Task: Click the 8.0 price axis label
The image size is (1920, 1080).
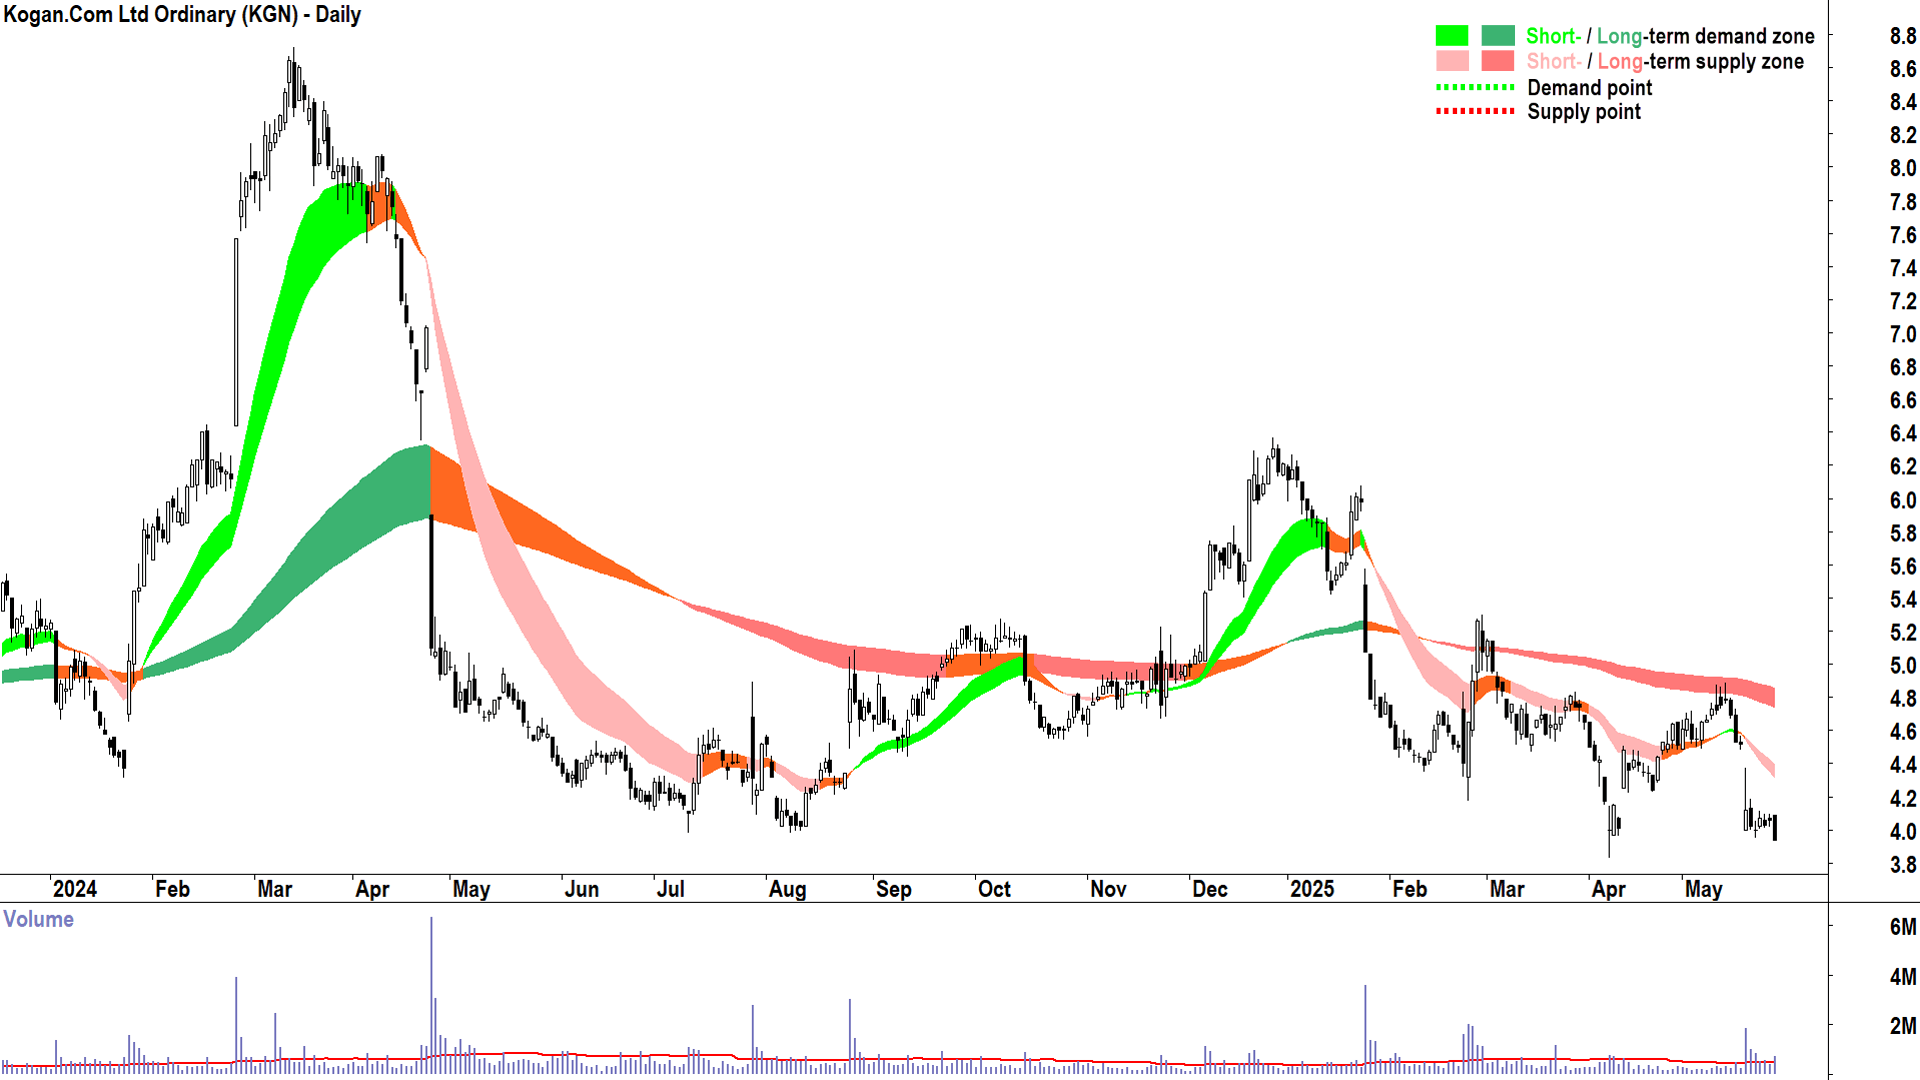Action: coord(1902,168)
